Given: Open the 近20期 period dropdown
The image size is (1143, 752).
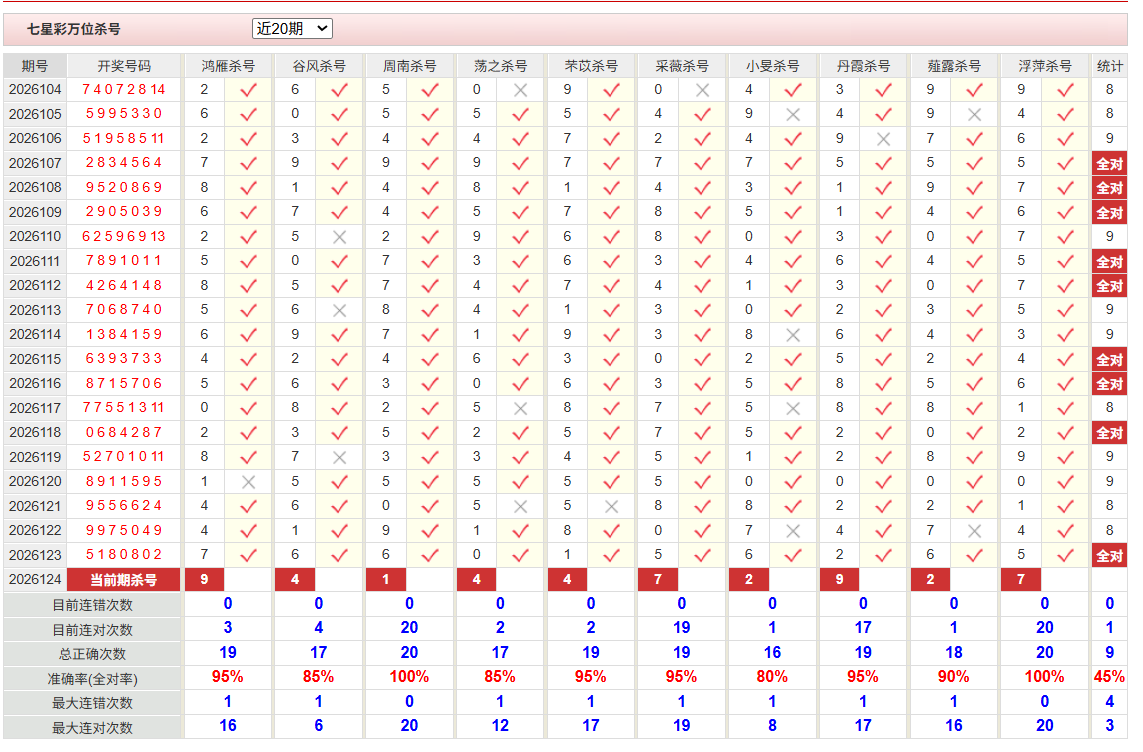Looking at the screenshot, I should (292, 28).
